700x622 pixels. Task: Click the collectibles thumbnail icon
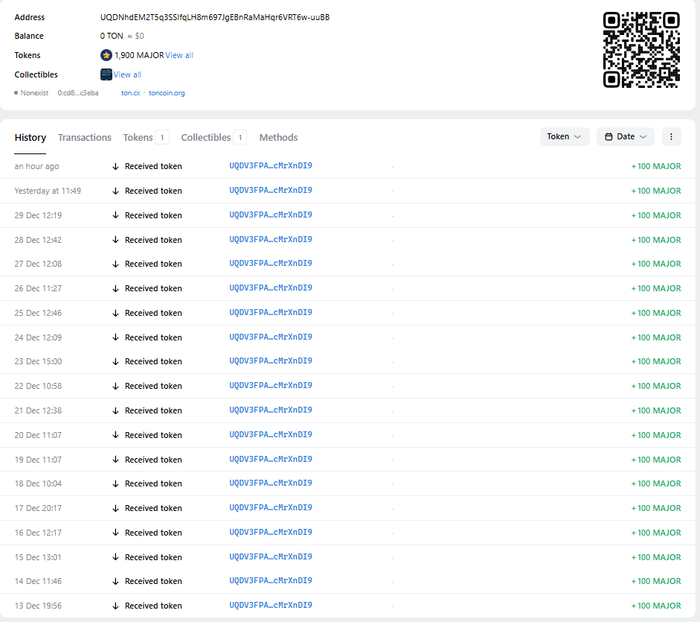106,75
